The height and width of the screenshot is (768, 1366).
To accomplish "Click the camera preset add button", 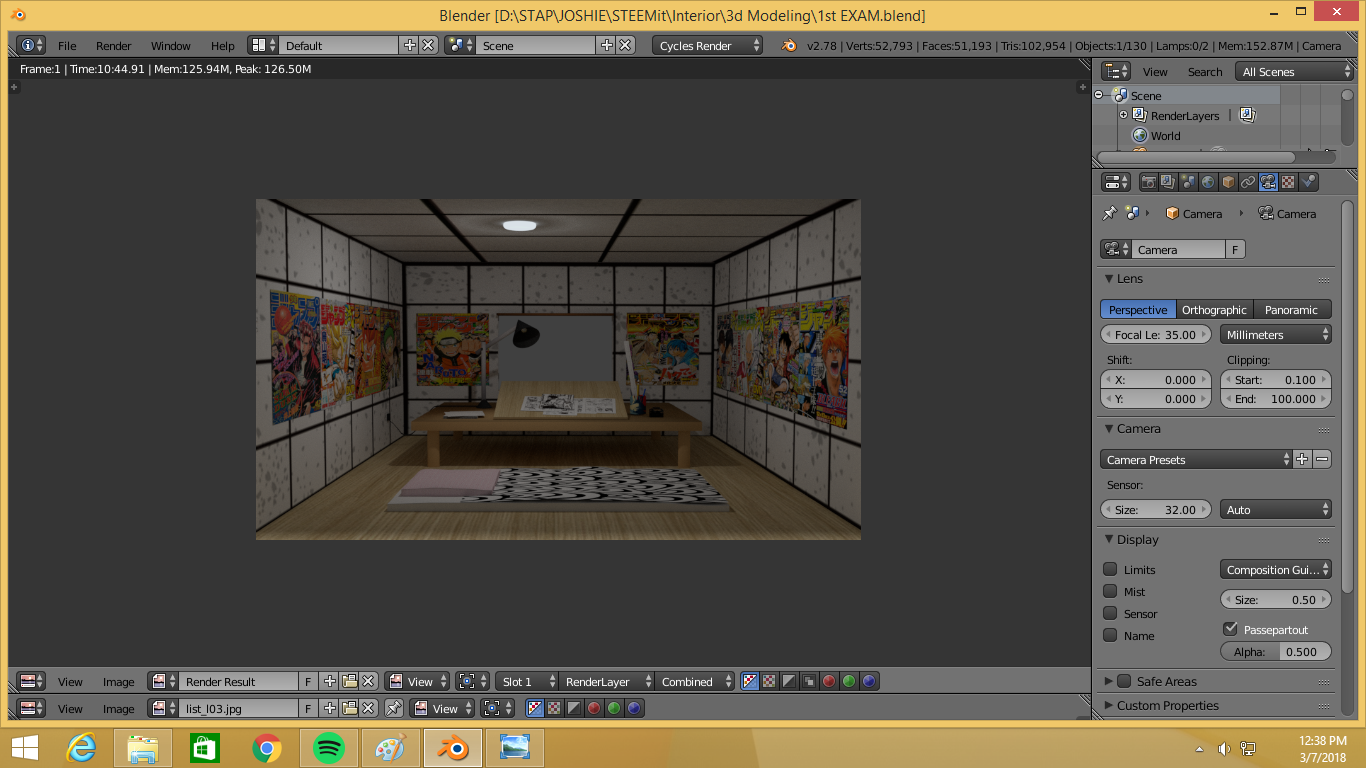I will click(1302, 459).
